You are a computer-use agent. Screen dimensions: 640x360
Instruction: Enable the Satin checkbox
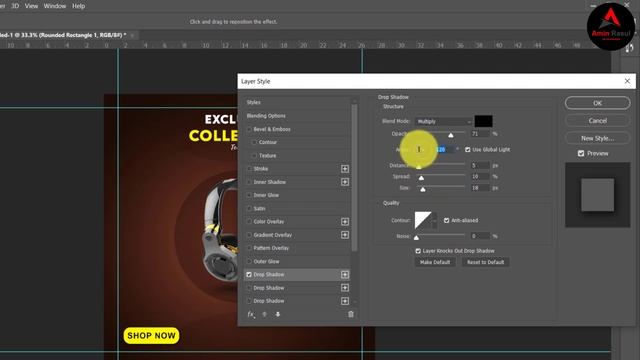tap(249, 209)
